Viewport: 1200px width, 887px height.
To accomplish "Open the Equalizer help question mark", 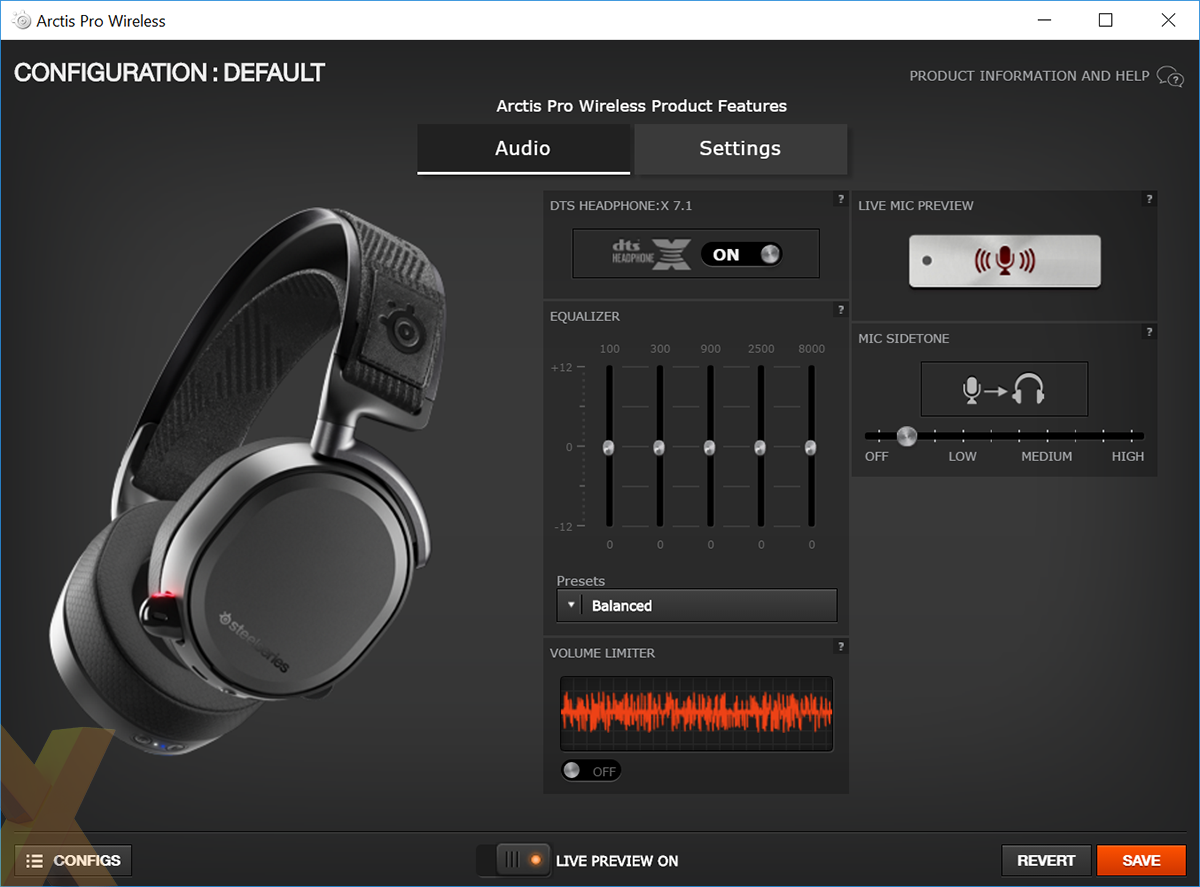I will tap(841, 310).
